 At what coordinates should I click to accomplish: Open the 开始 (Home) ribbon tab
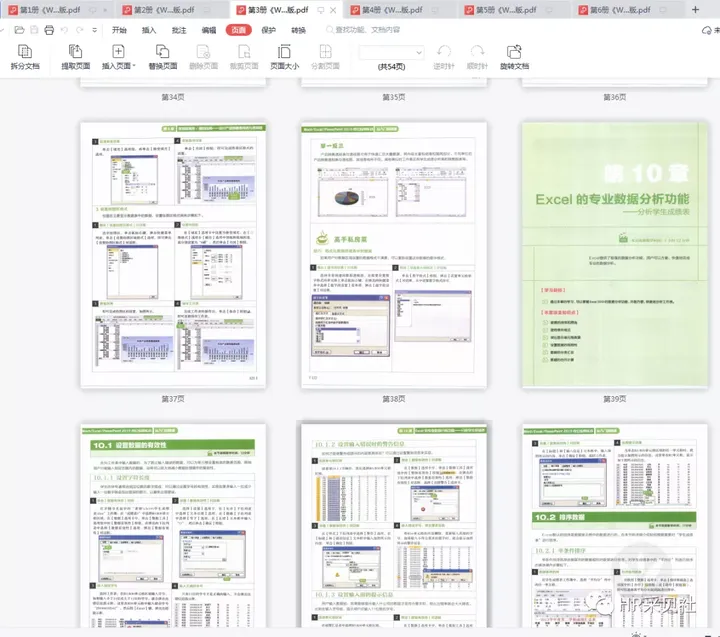coord(119,30)
